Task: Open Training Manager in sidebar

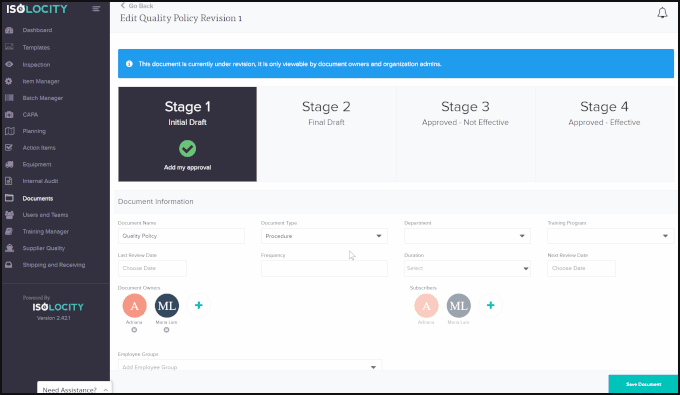Action: click(46, 232)
